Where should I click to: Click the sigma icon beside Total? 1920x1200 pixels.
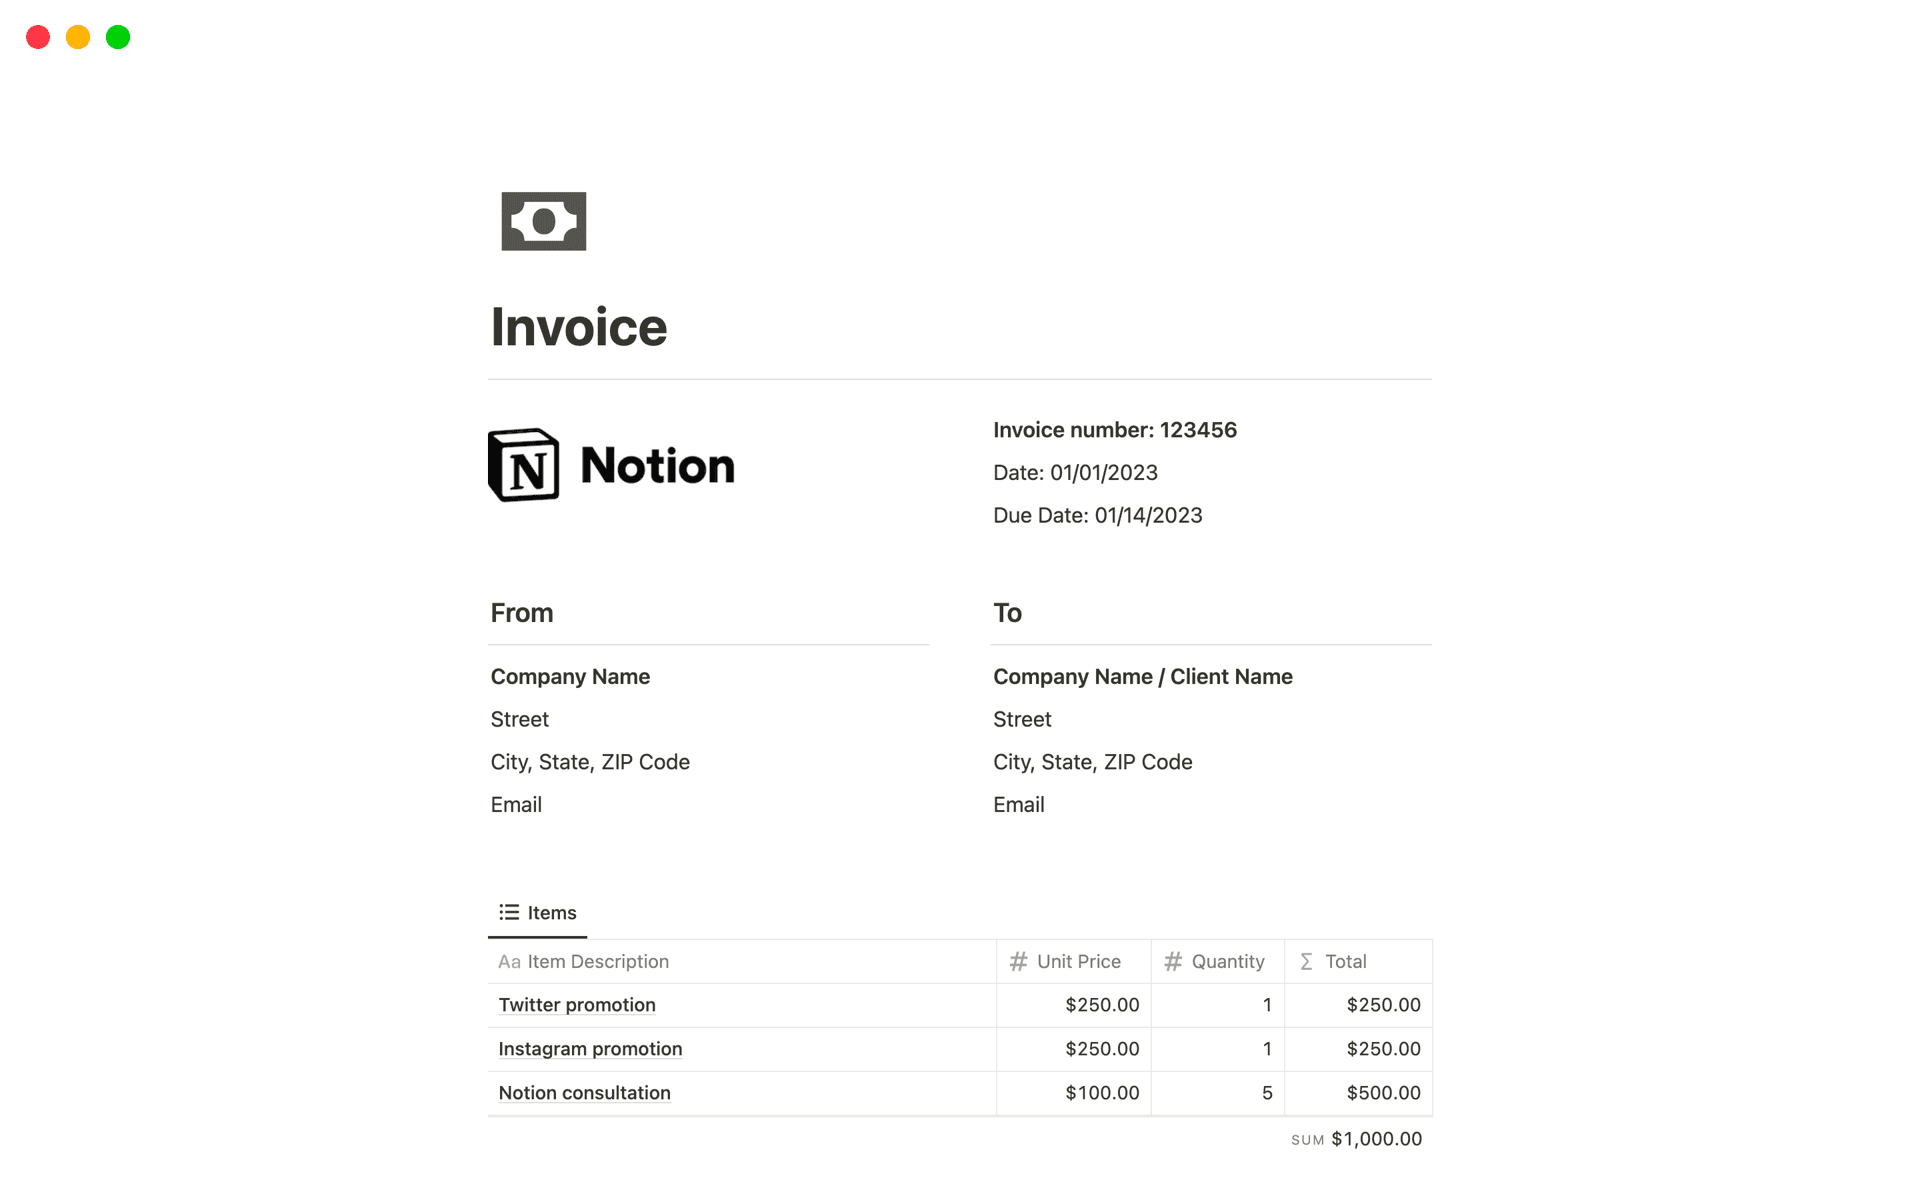click(1306, 962)
